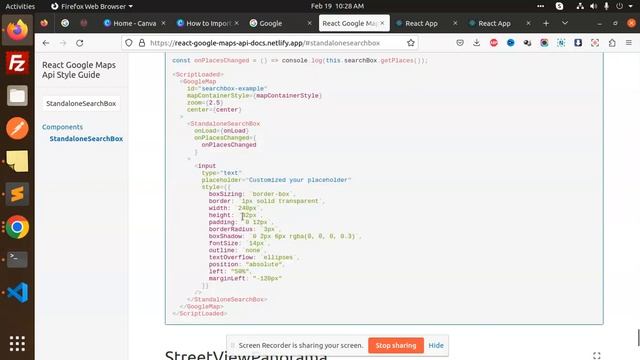Click the React Google Maps Api Style Guide title
The image size is (640, 360).
point(79,70)
